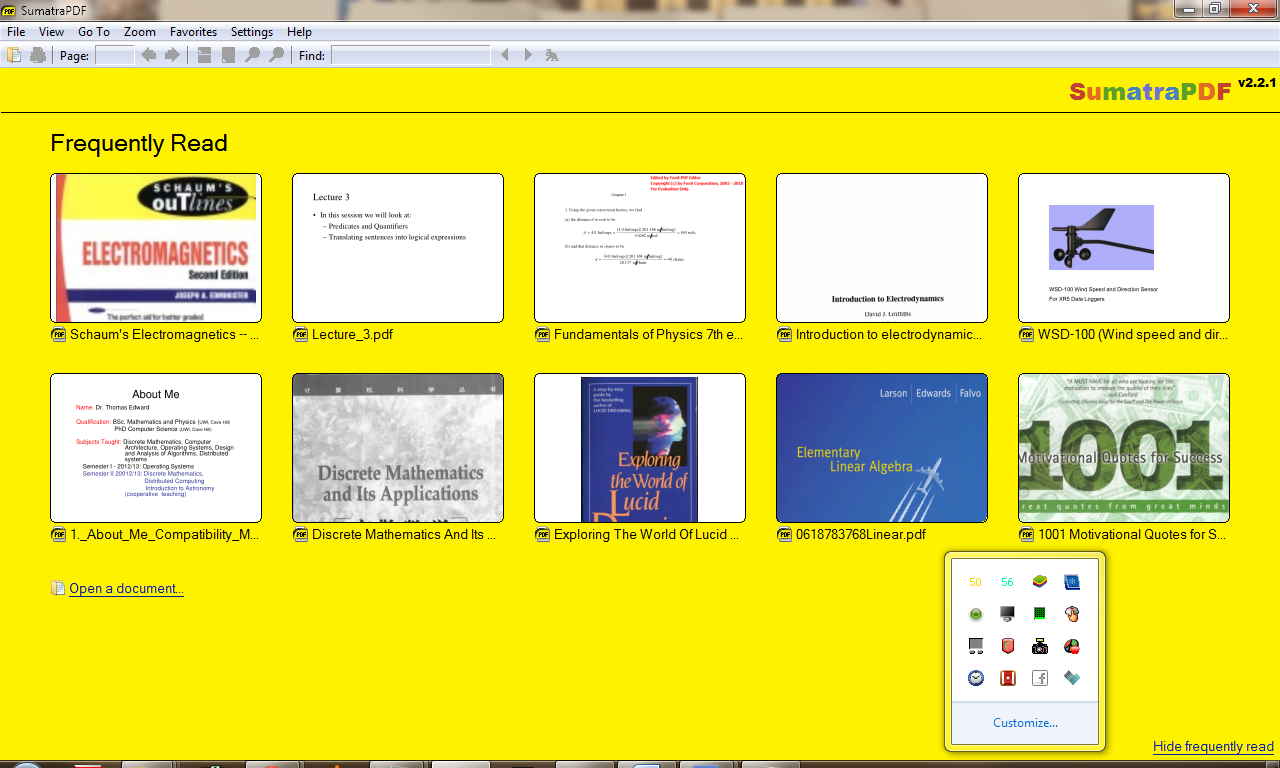Click the green circle tray icon

coord(976,614)
